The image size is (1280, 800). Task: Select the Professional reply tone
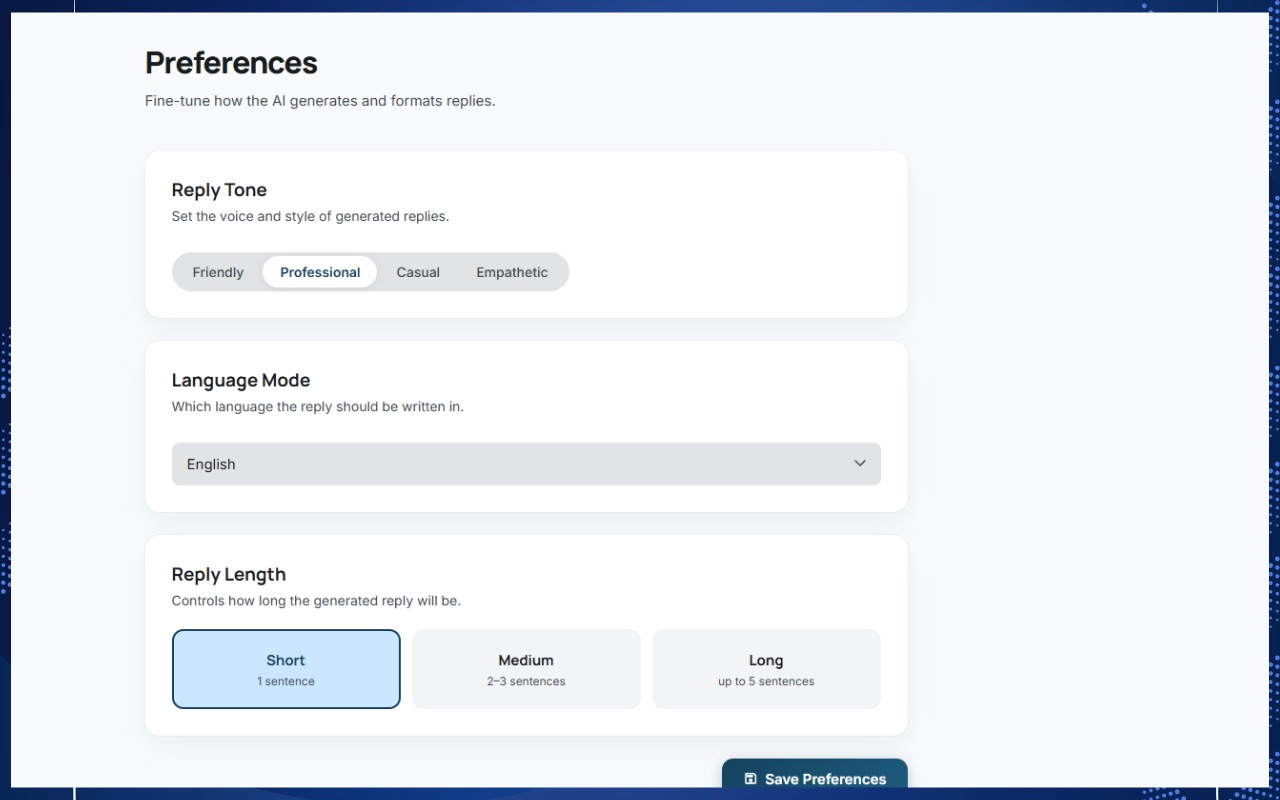pyautogui.click(x=320, y=272)
